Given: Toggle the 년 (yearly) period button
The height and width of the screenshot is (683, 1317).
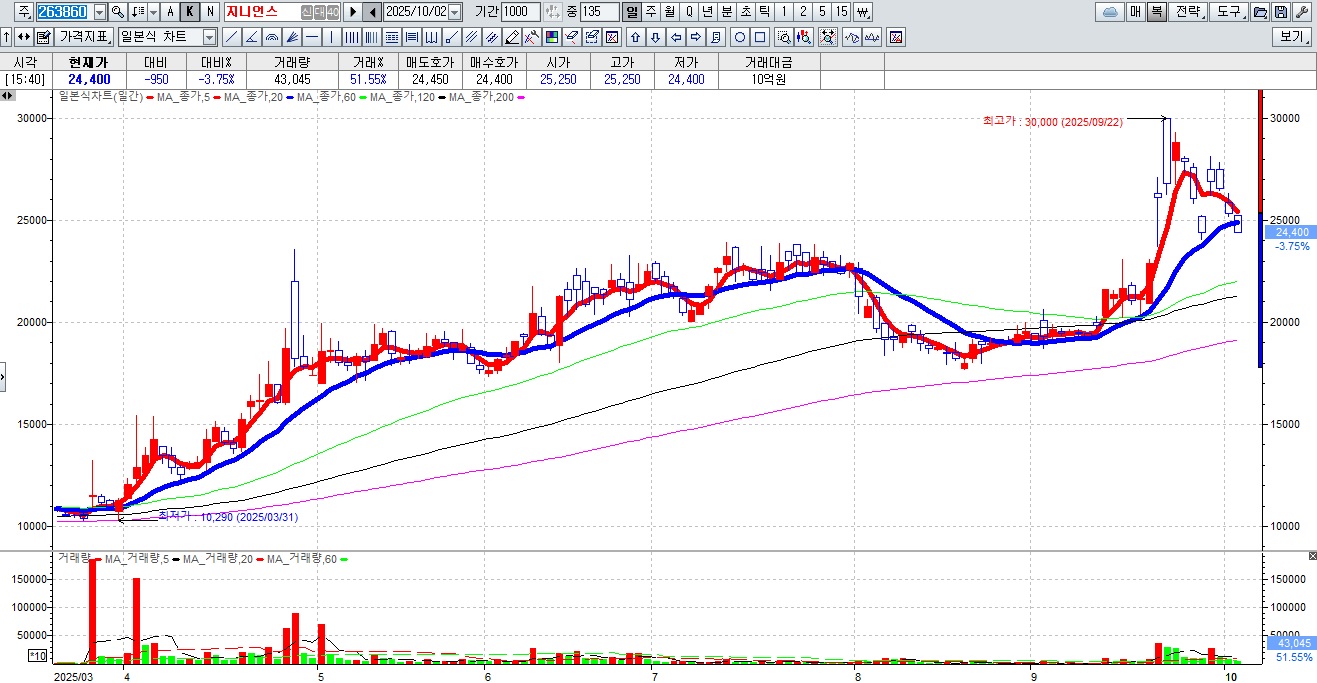Looking at the screenshot, I should (x=708, y=12).
